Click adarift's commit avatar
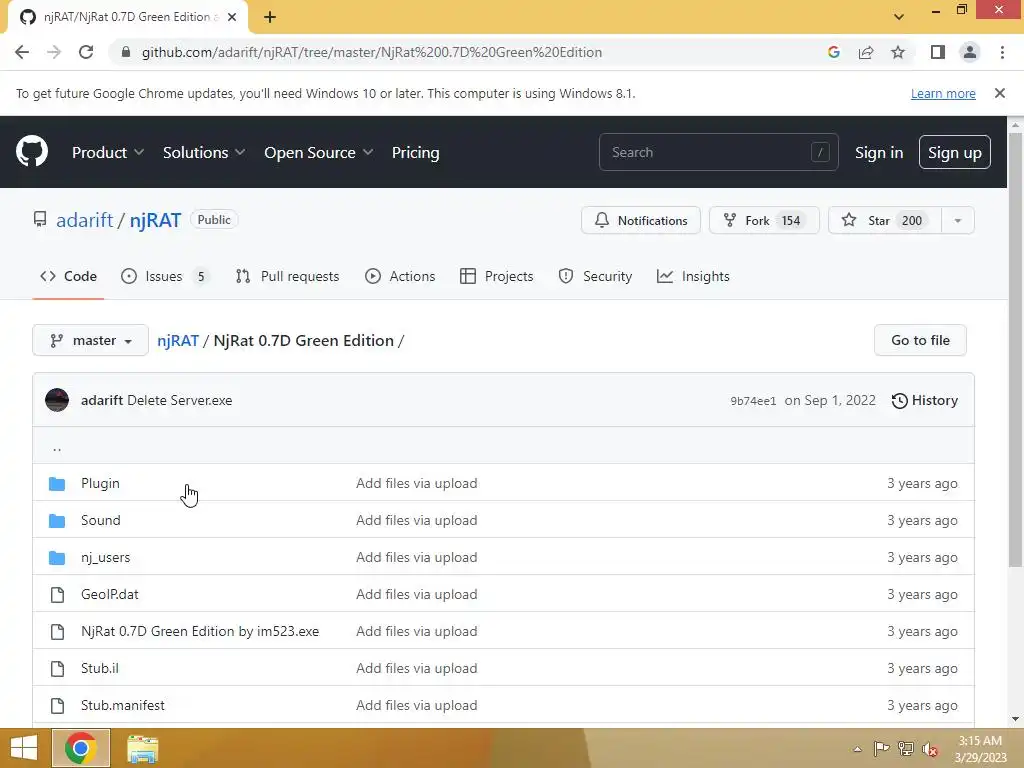Screen dimensions: 1024x768 pyautogui.click(x=57, y=400)
